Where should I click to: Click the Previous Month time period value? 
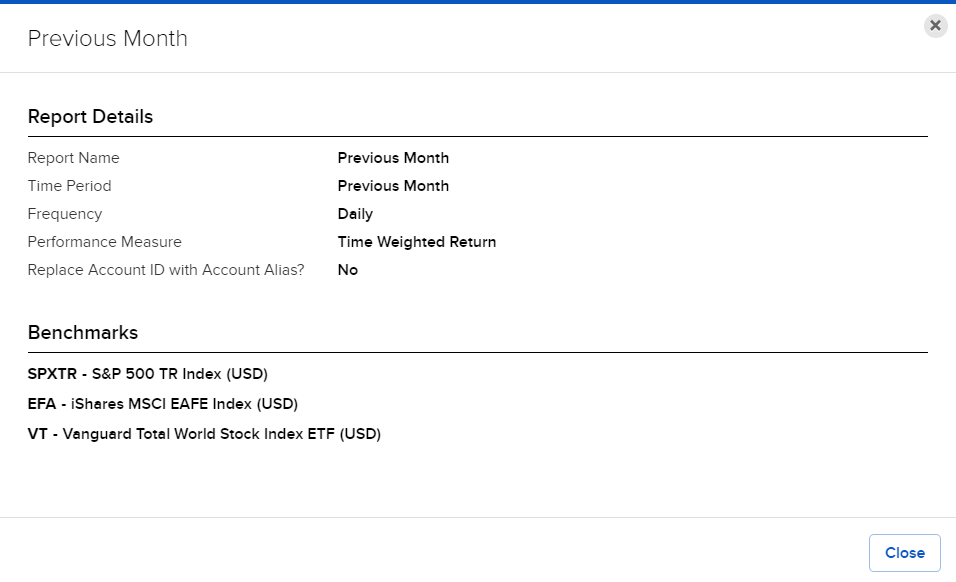[393, 186]
